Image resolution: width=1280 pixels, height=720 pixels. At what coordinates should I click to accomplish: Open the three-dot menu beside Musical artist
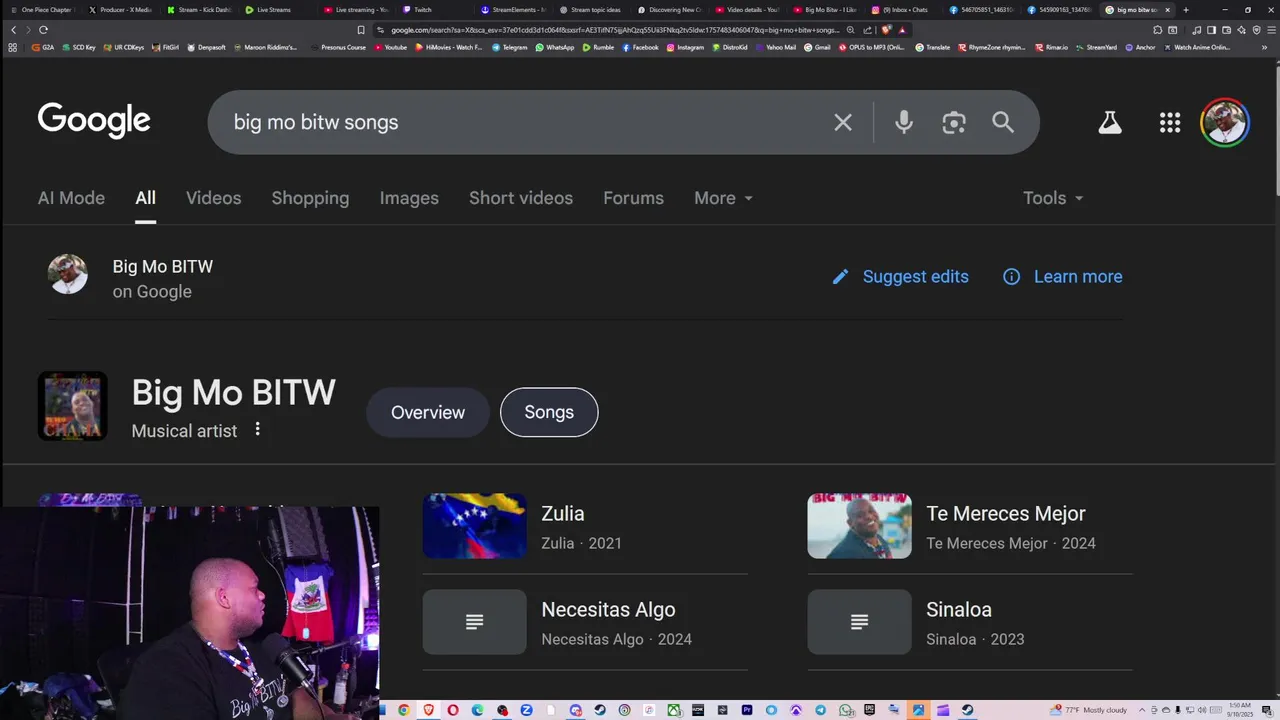click(x=257, y=429)
